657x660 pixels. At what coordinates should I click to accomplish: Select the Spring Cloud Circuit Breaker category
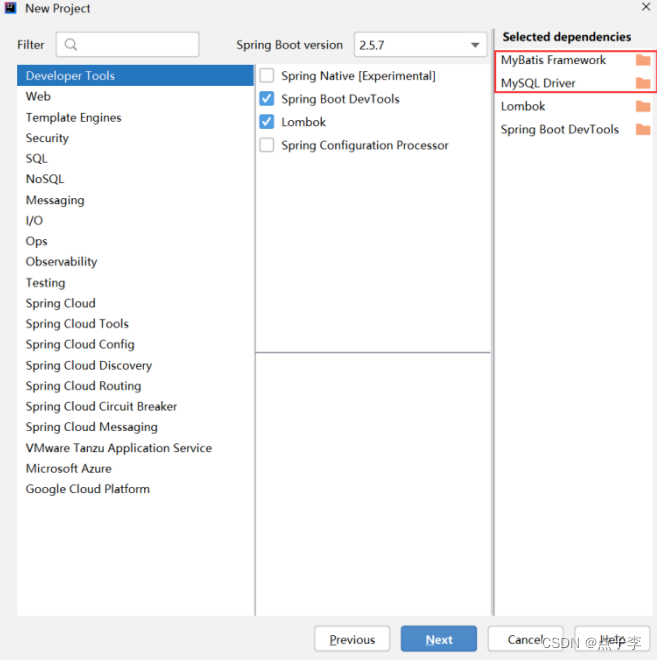click(x=135, y=406)
